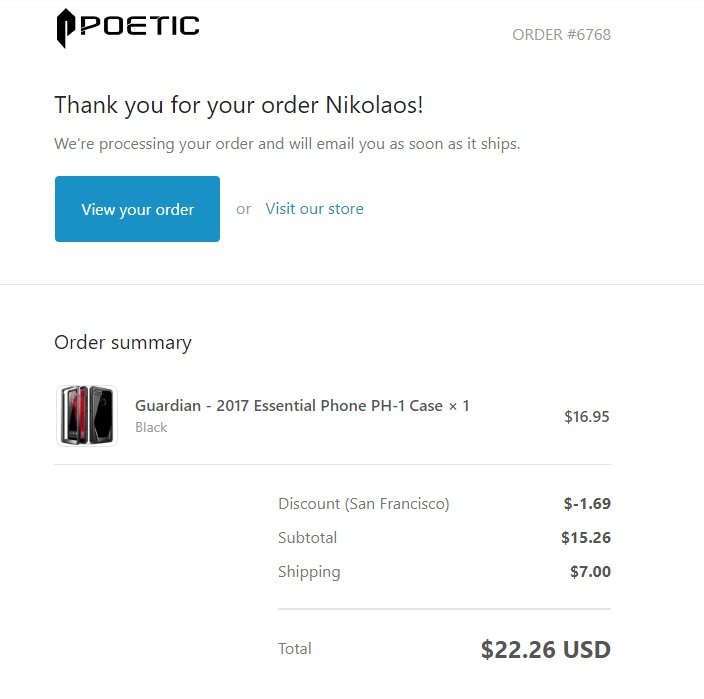Click the Subtotal label
Screen dimensions: 704x699
(x=308, y=537)
